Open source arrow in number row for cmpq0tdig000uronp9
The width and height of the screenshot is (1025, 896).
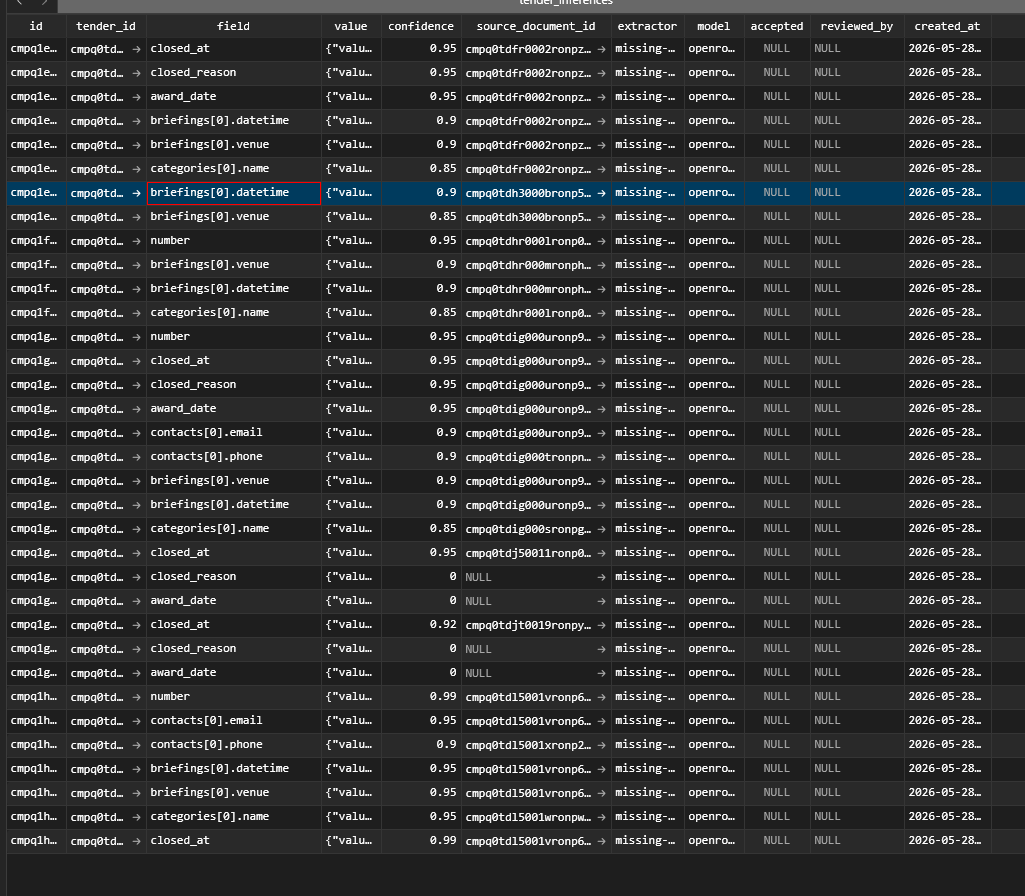pos(601,337)
